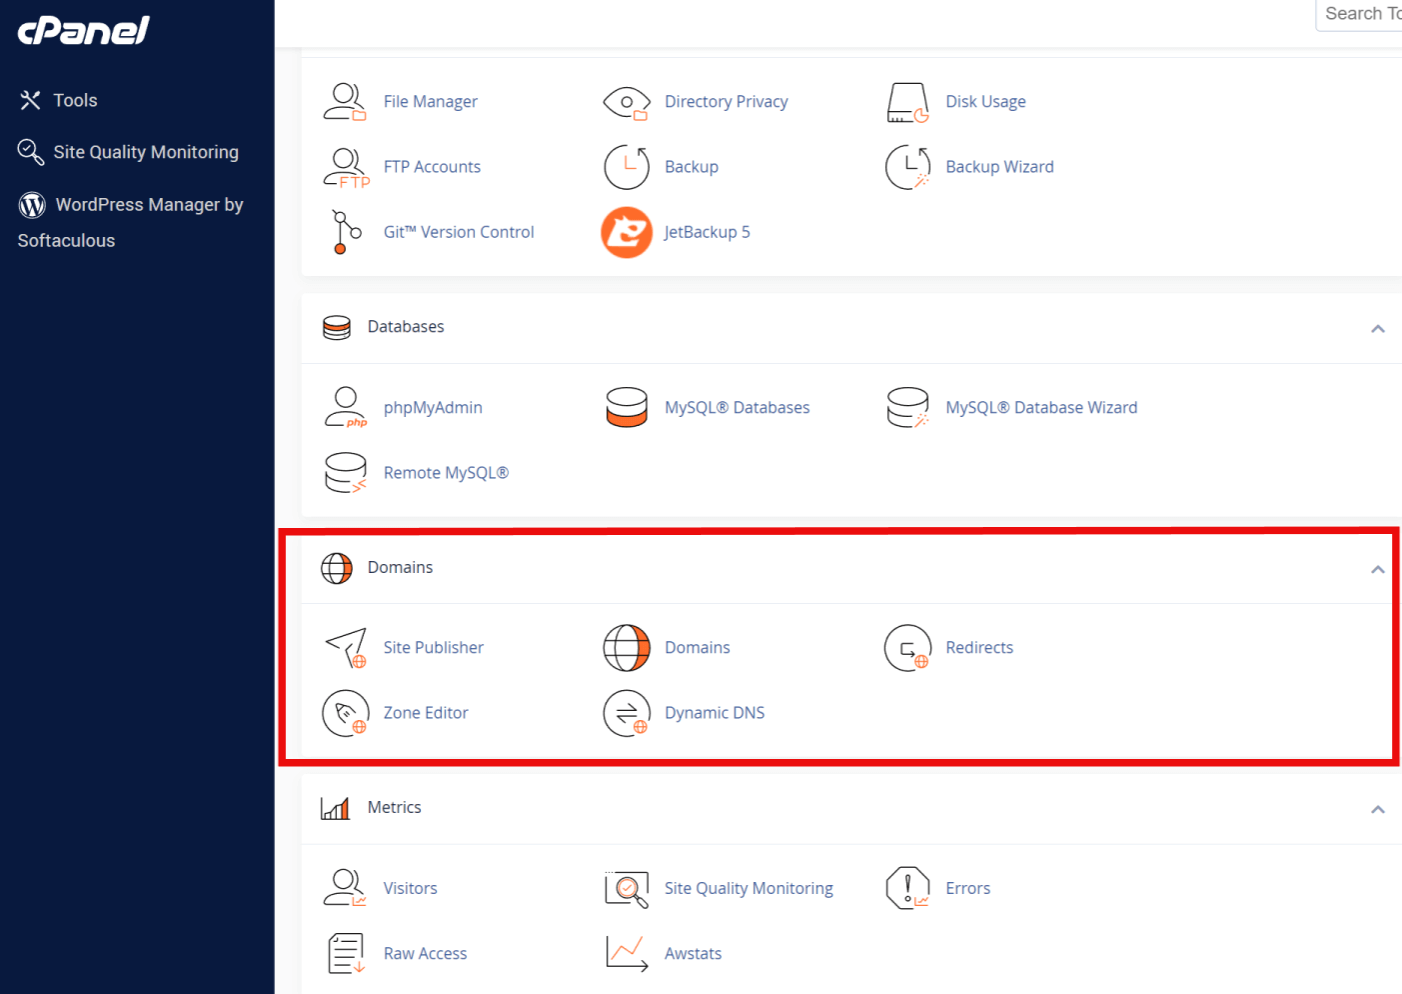Open the orange JetBackup 5 icon

coord(627,232)
